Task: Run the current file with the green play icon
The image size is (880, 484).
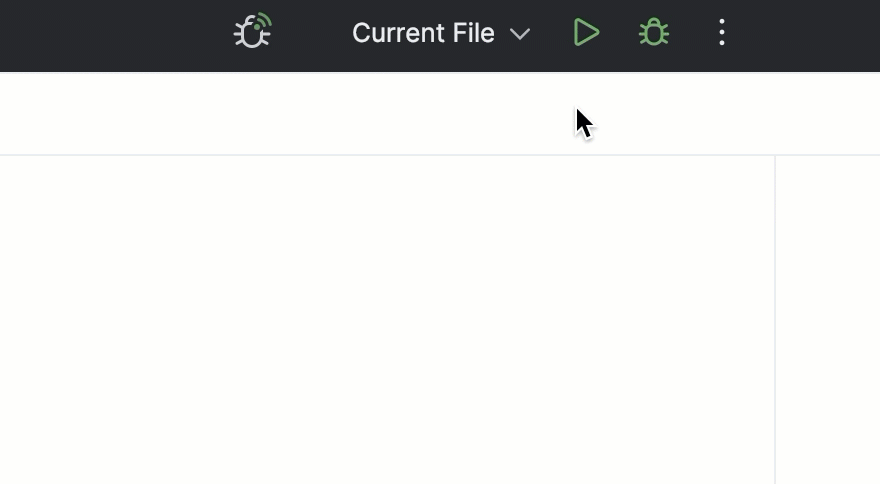Action: pos(586,32)
